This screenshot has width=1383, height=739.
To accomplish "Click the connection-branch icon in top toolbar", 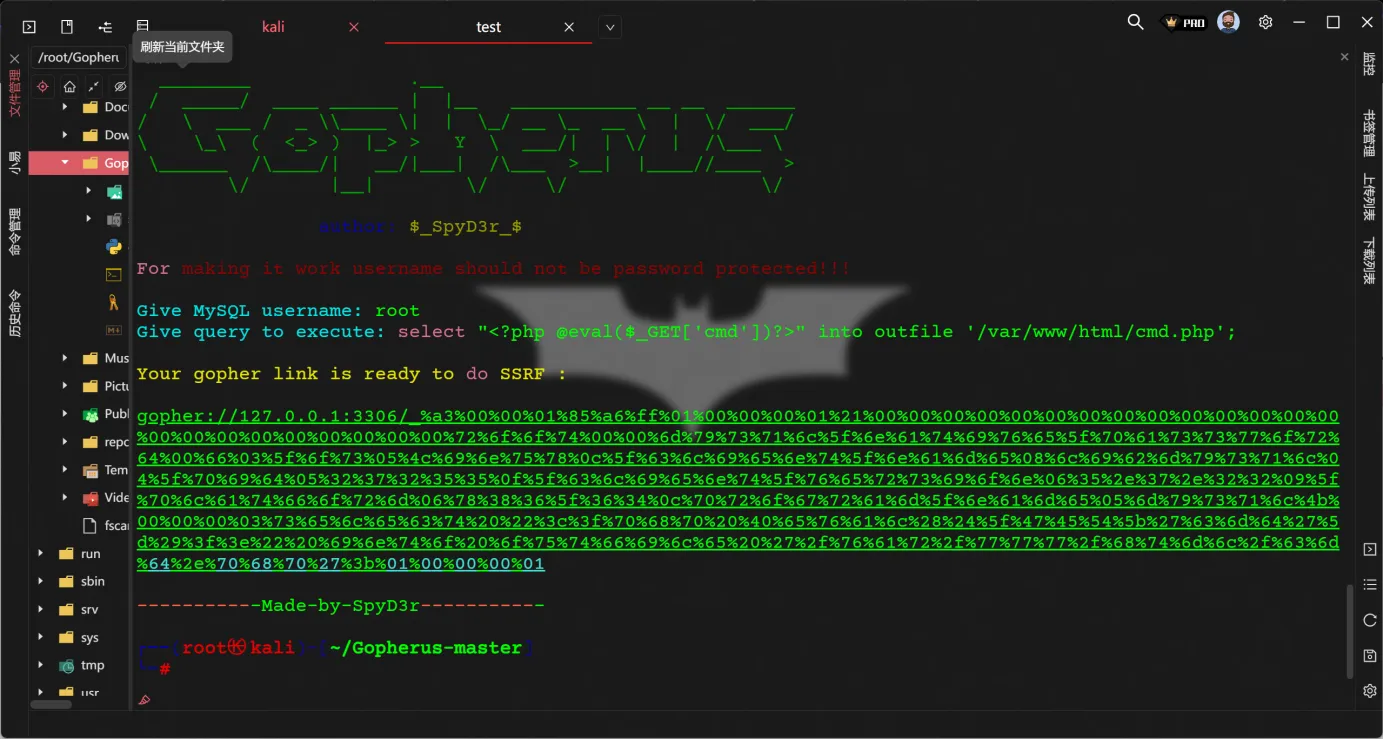I will pyautogui.click(x=105, y=27).
